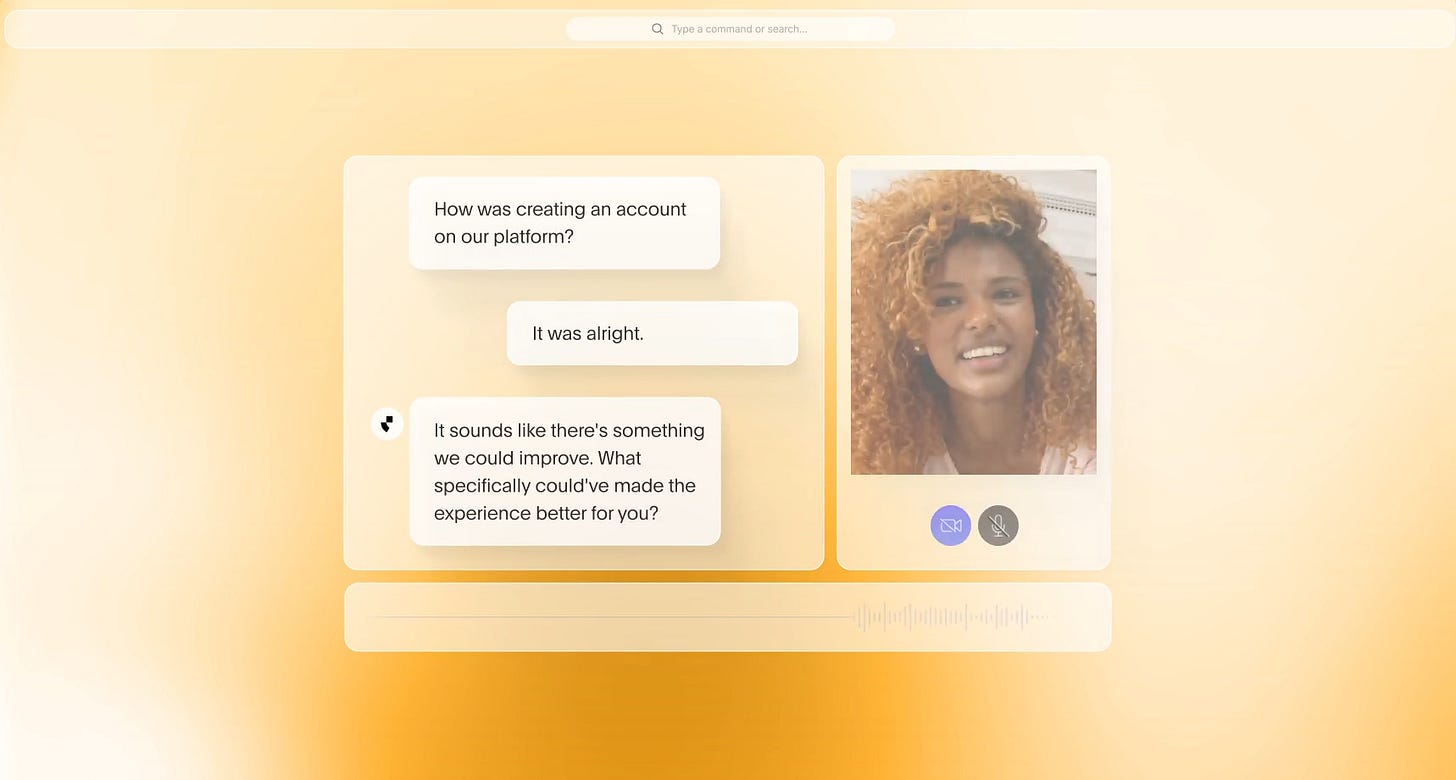
Task: Select the 'How was creating an account' message
Action: tap(564, 223)
